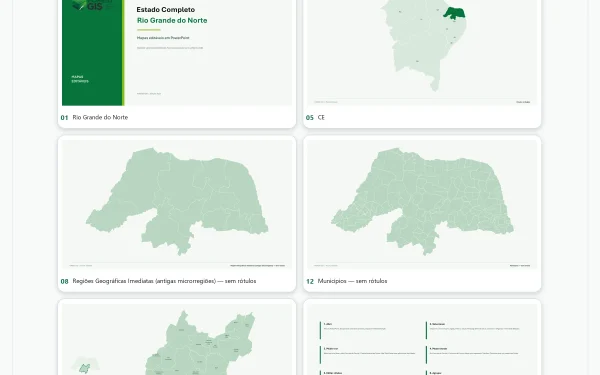This screenshot has height=375, width=600.
Task: Click the '05 CE' caption
Action: (315, 117)
